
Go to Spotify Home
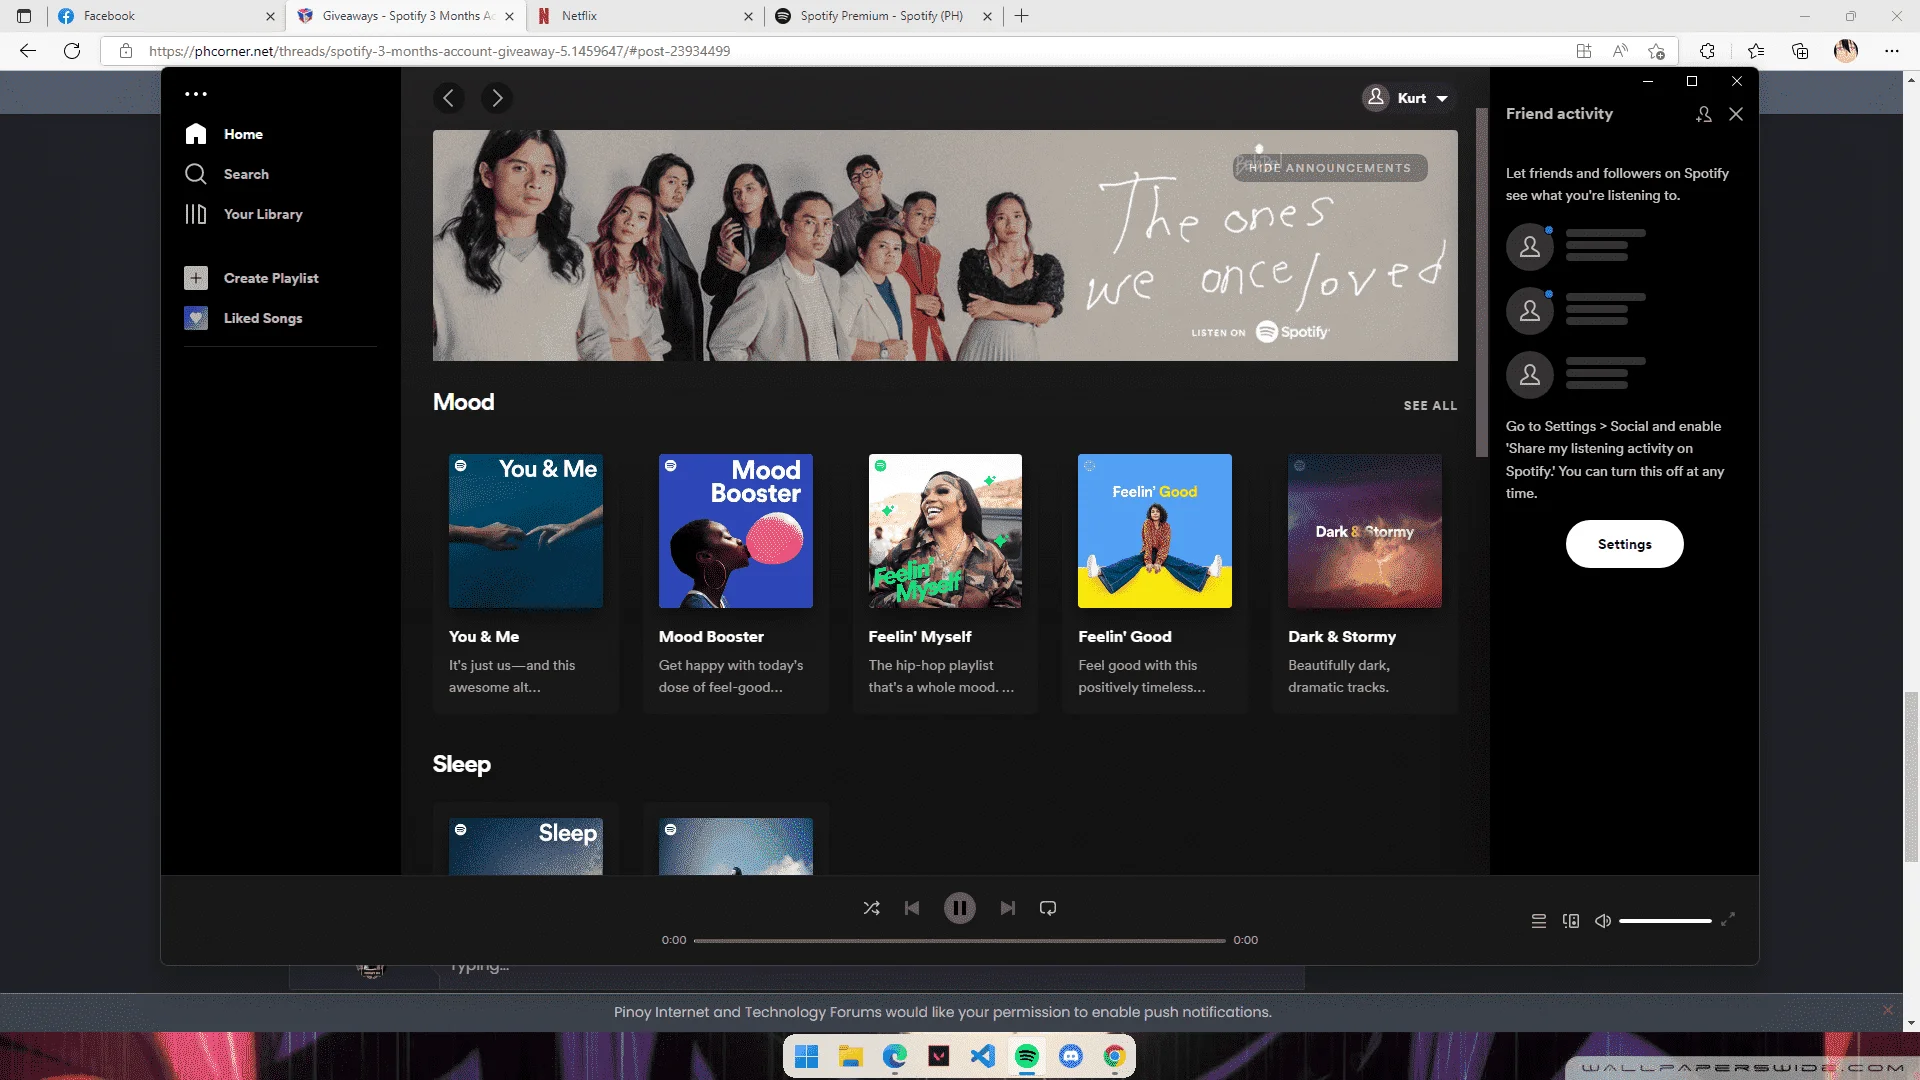tap(225, 134)
